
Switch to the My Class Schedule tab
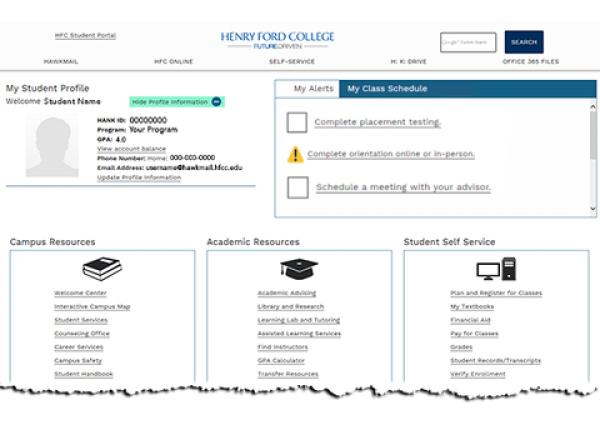(387, 89)
